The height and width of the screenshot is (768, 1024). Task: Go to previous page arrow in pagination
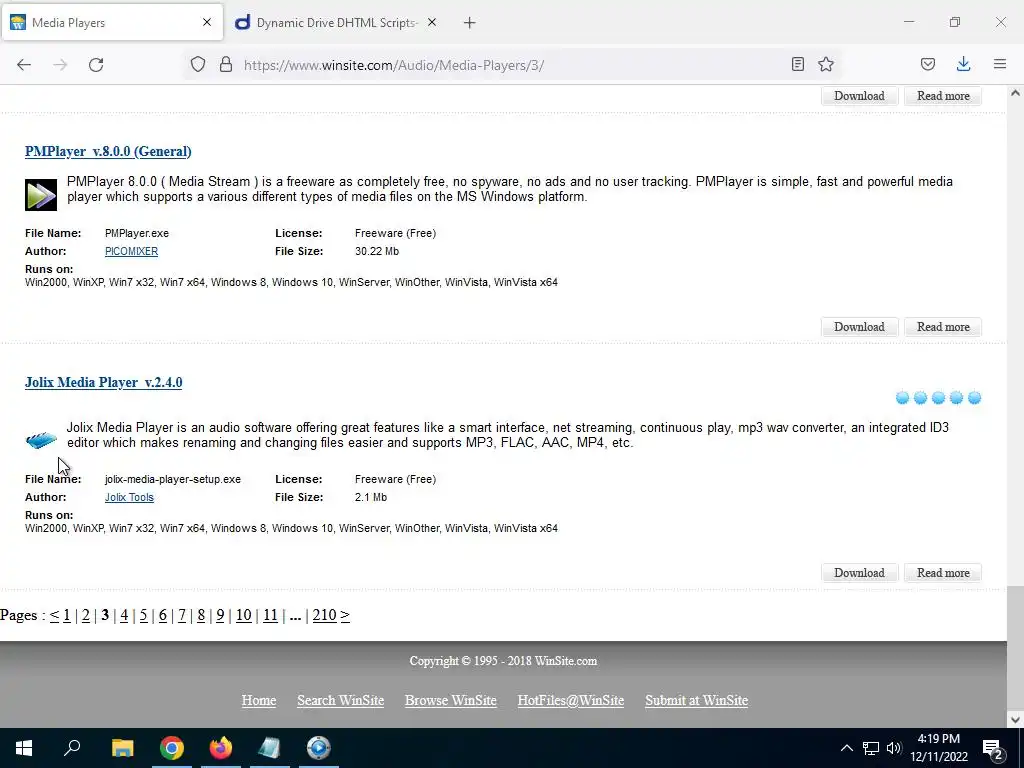point(54,616)
